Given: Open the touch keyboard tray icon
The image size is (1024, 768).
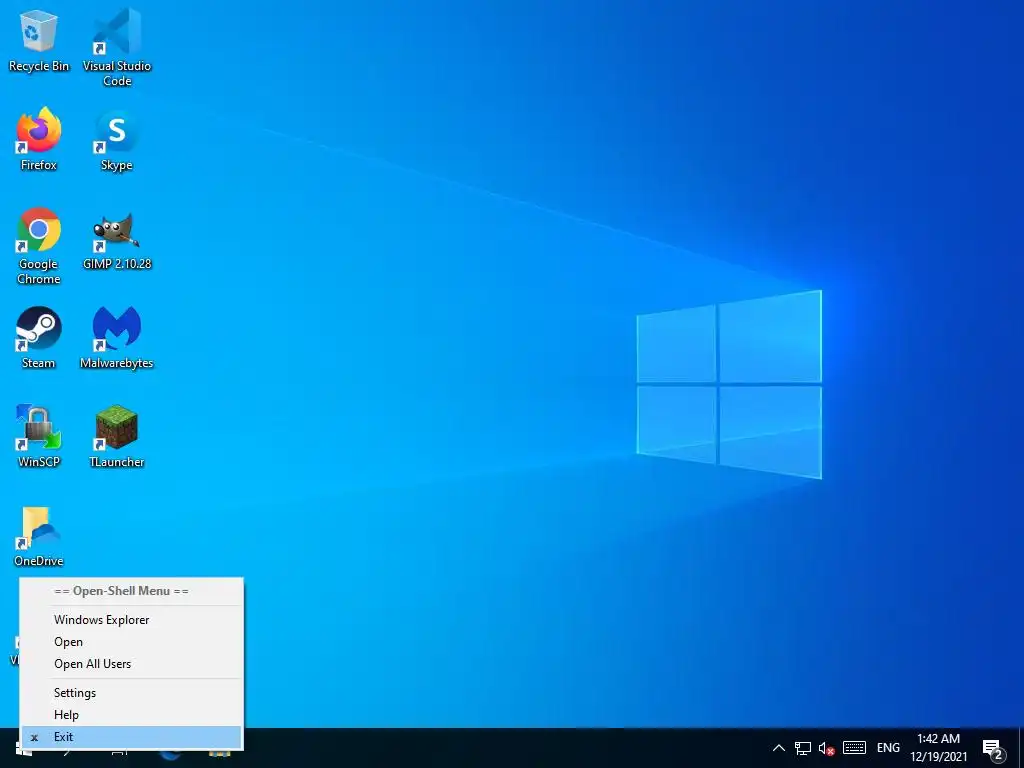Looking at the screenshot, I should click(854, 748).
